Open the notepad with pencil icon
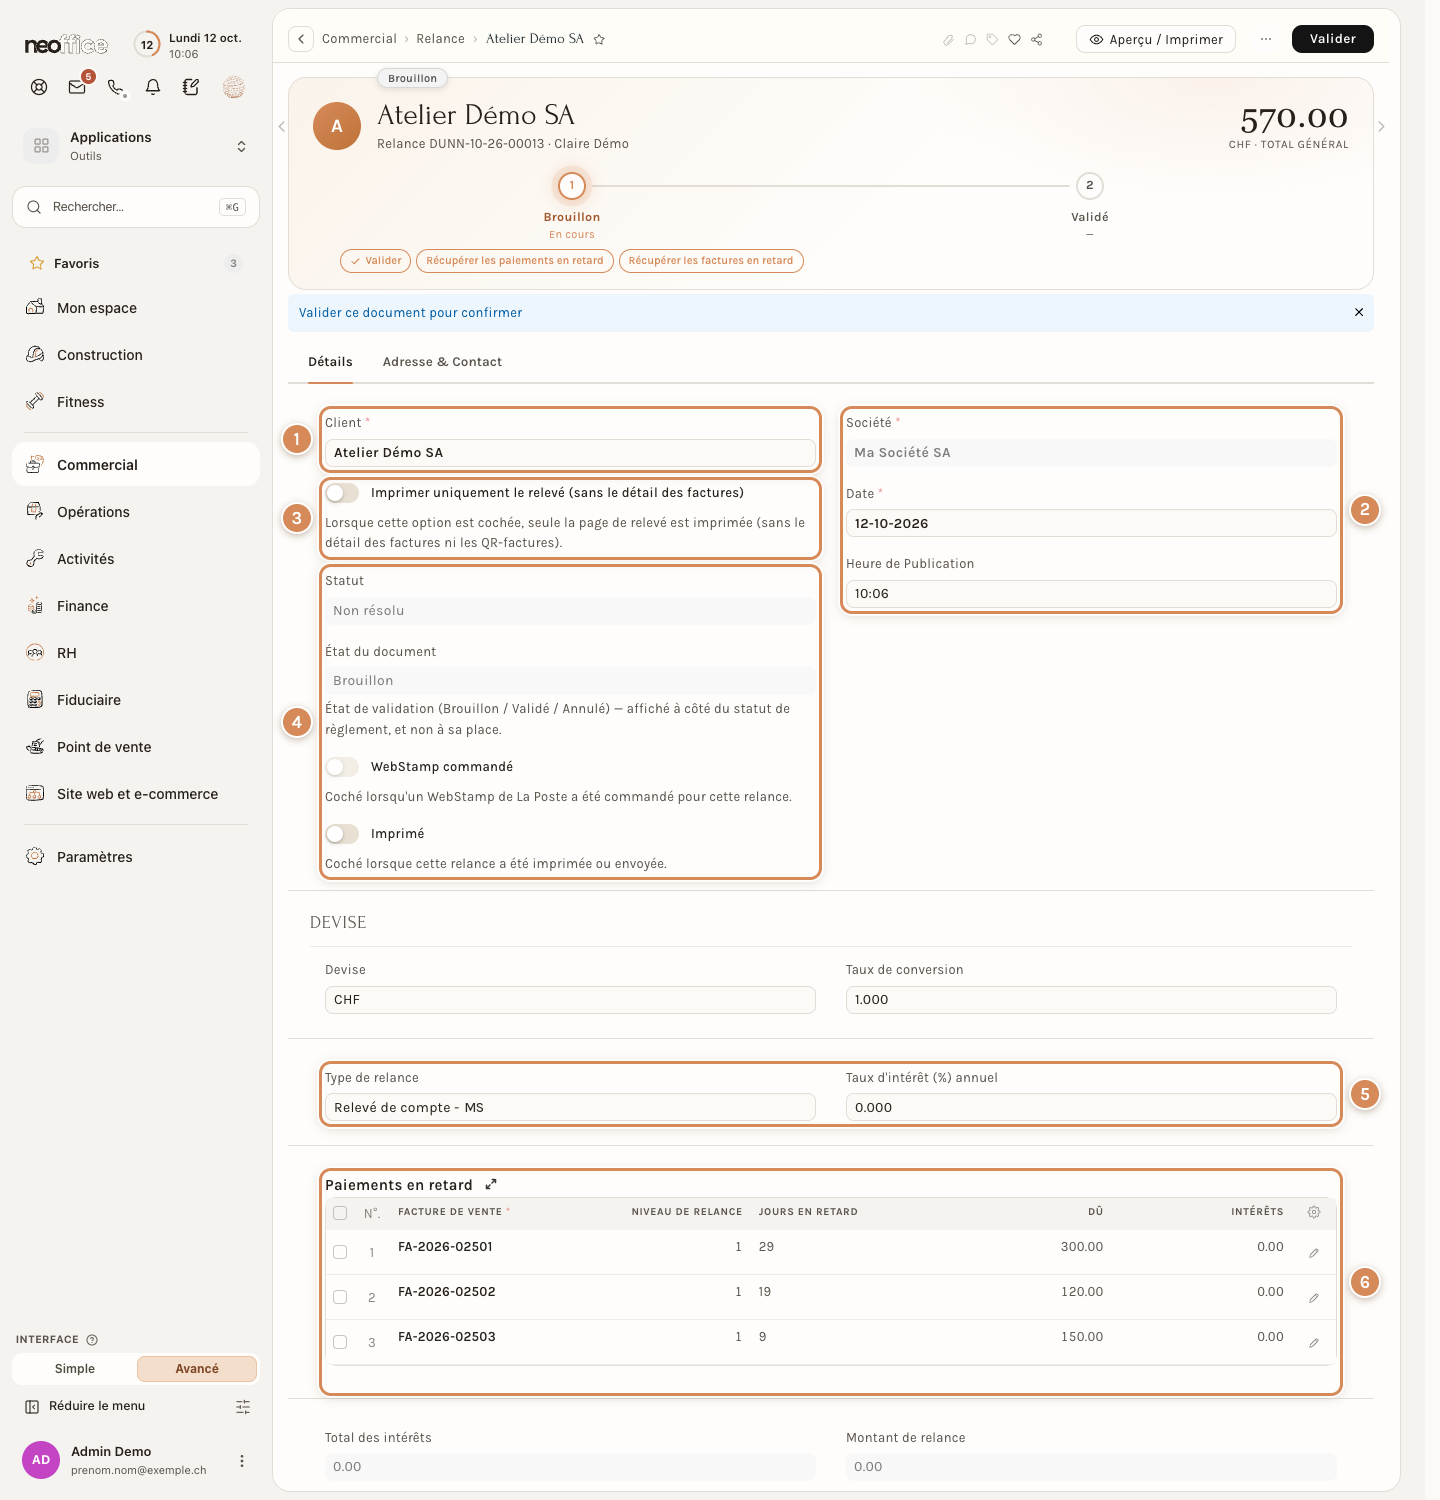1440x1500 pixels. [x=191, y=87]
